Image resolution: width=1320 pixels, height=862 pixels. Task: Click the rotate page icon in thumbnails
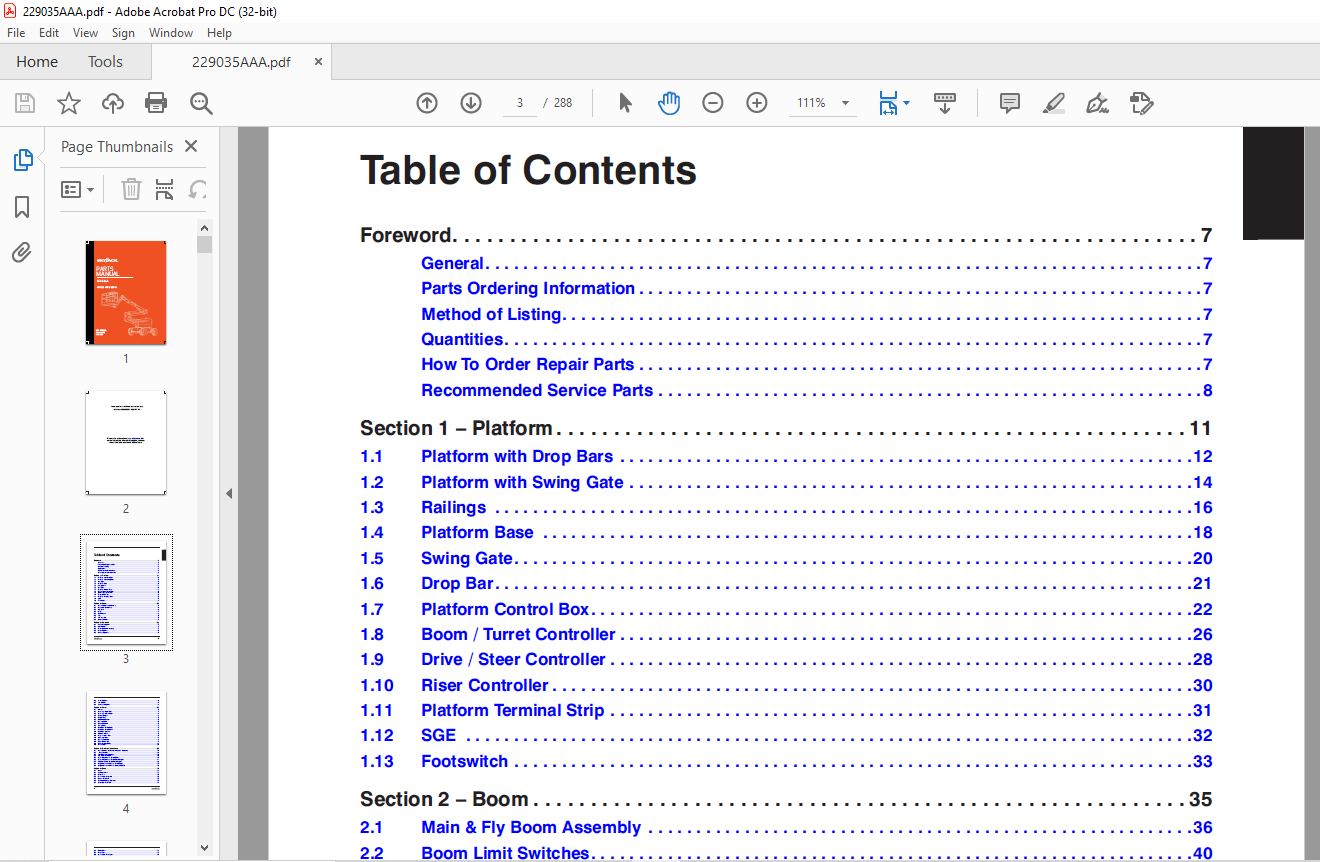(x=198, y=189)
